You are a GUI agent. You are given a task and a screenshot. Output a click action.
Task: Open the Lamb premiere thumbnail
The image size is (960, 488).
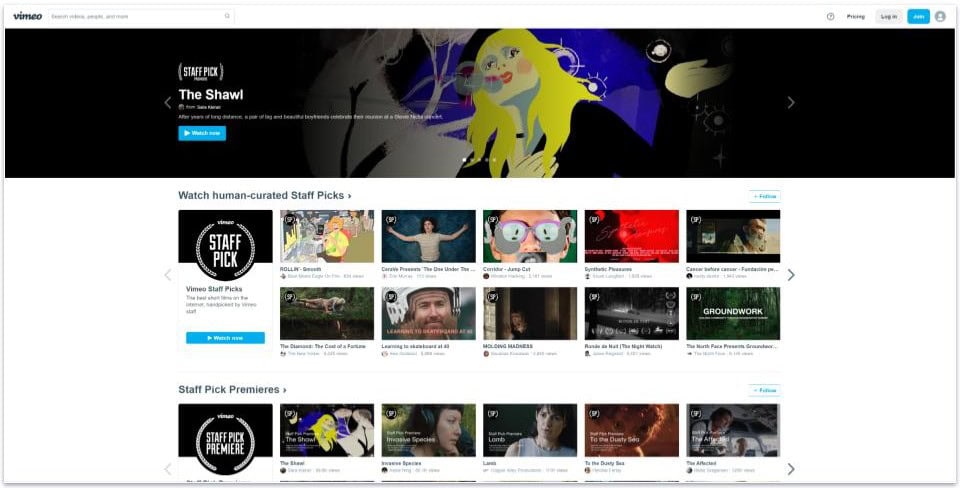(x=530, y=430)
